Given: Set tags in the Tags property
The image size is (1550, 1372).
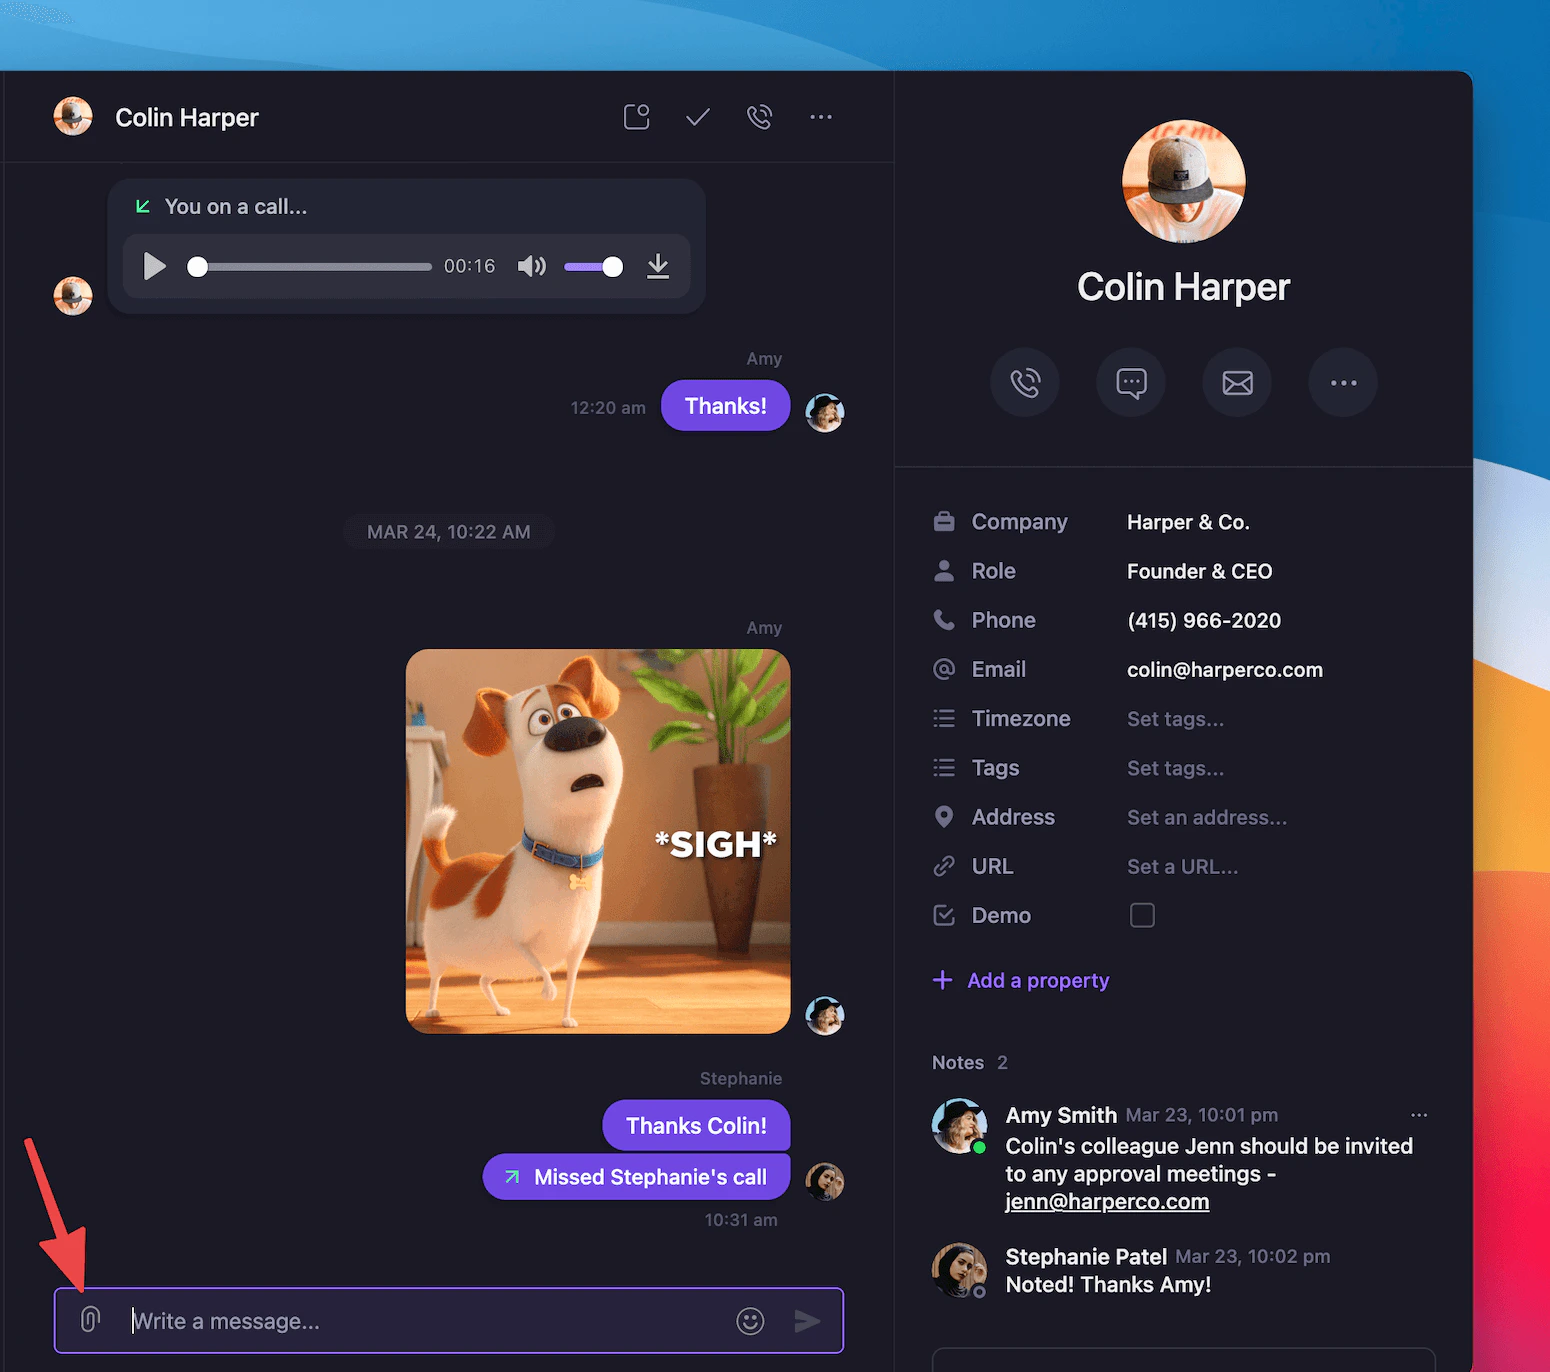Looking at the screenshot, I should [x=1175, y=768].
